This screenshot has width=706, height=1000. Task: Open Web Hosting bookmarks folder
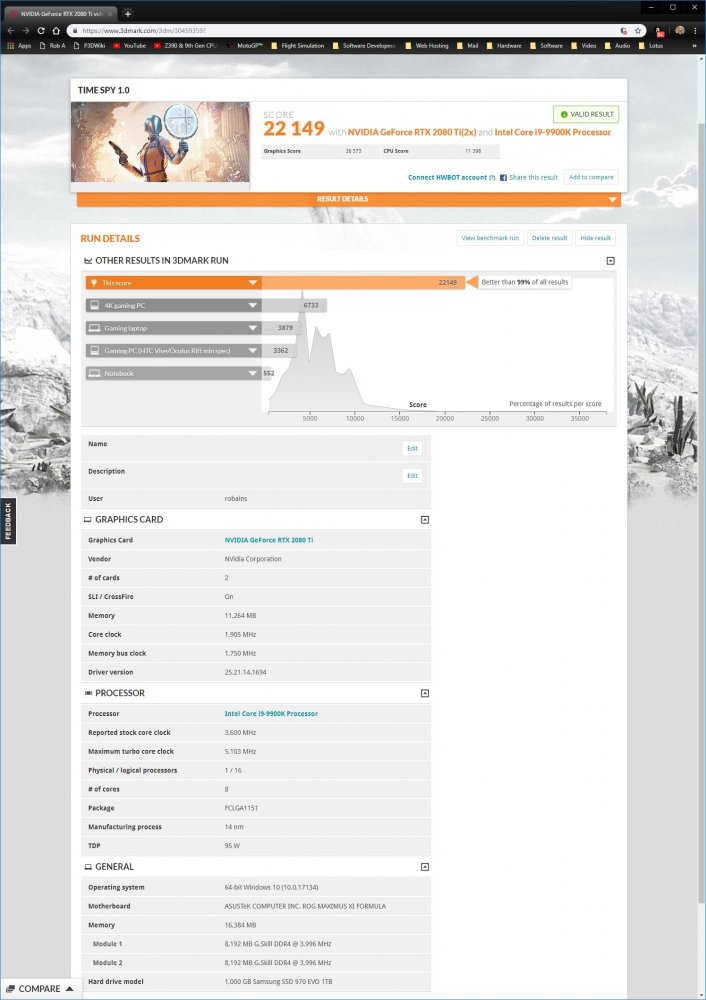pyautogui.click(x=427, y=46)
